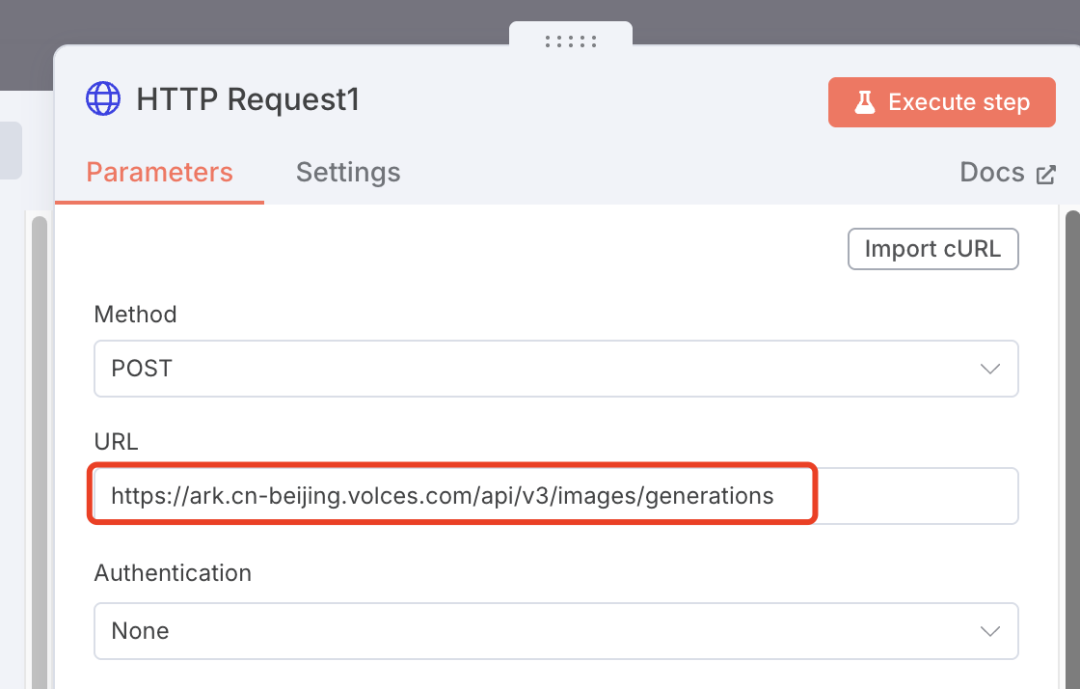Click the URL field label
This screenshot has width=1080, height=689.
116,441
